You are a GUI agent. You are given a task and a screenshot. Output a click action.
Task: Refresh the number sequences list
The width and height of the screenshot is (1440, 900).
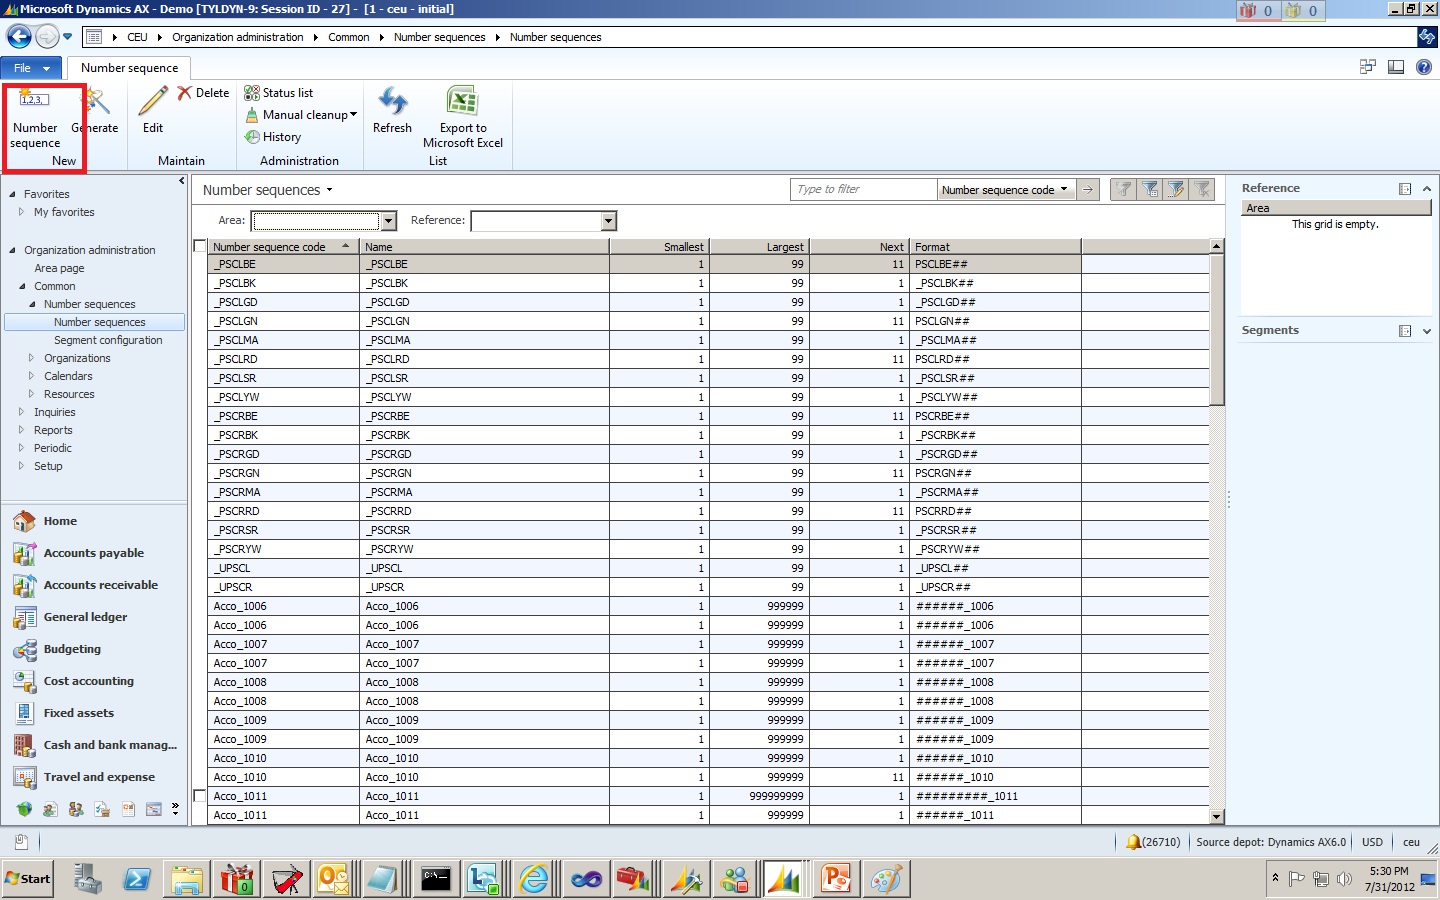392,118
